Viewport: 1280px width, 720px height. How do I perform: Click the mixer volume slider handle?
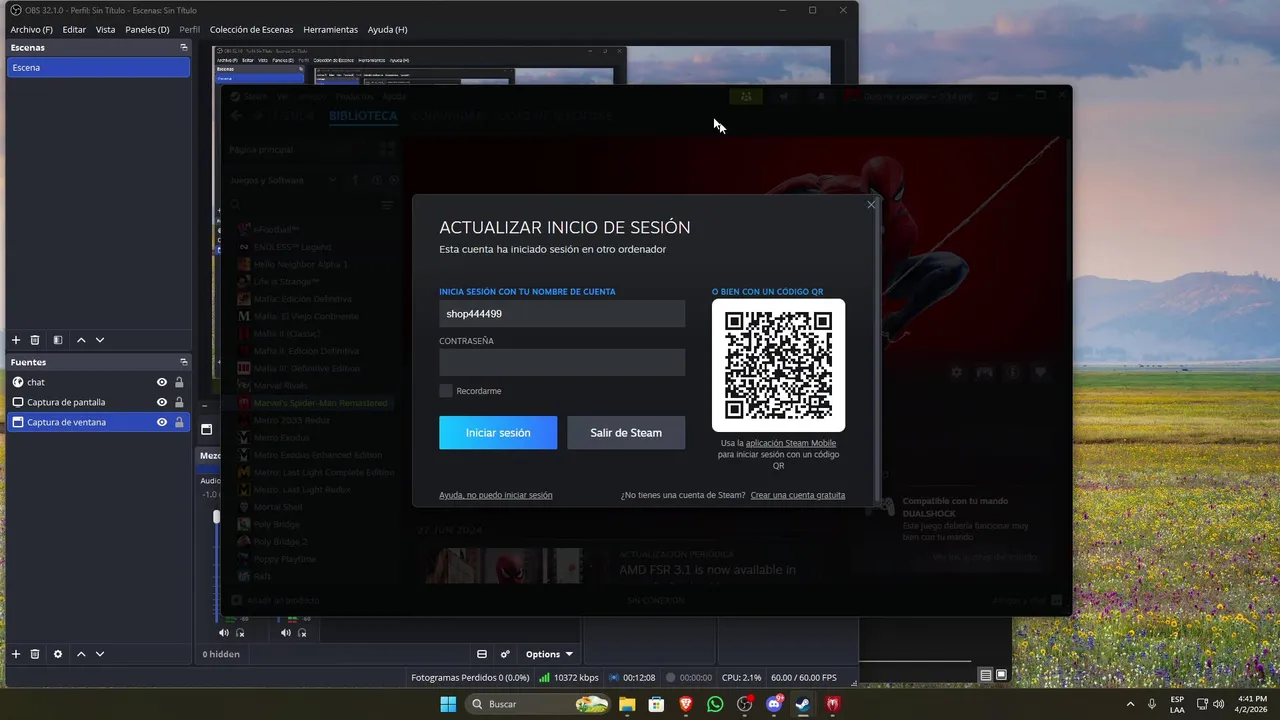point(217,517)
